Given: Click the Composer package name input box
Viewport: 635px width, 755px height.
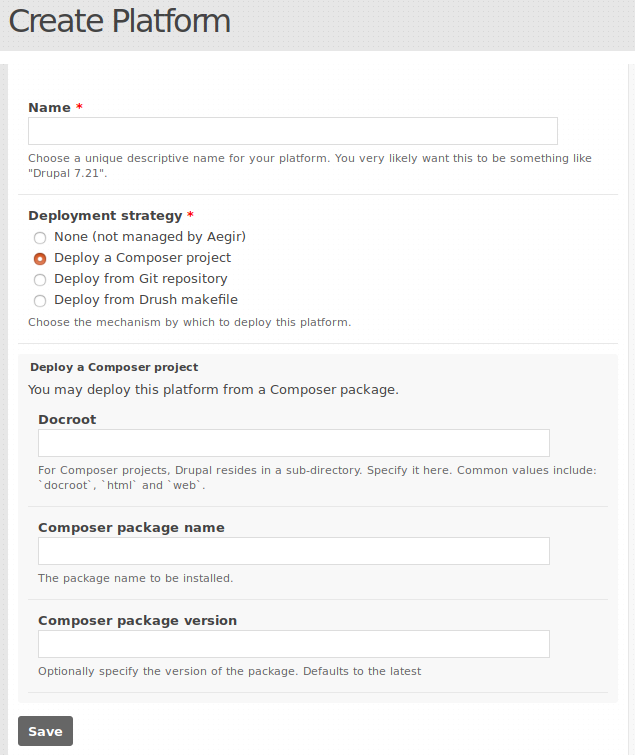Looking at the screenshot, I should coord(293,551).
